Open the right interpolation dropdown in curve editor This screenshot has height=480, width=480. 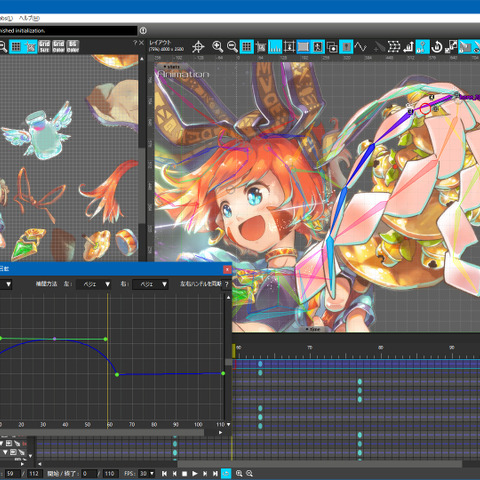coord(150,284)
